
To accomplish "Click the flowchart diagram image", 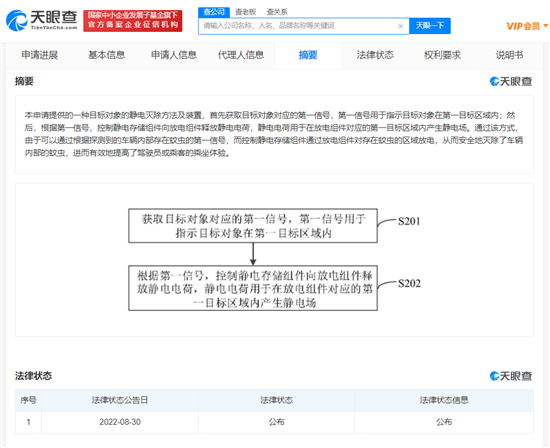I will [274, 260].
